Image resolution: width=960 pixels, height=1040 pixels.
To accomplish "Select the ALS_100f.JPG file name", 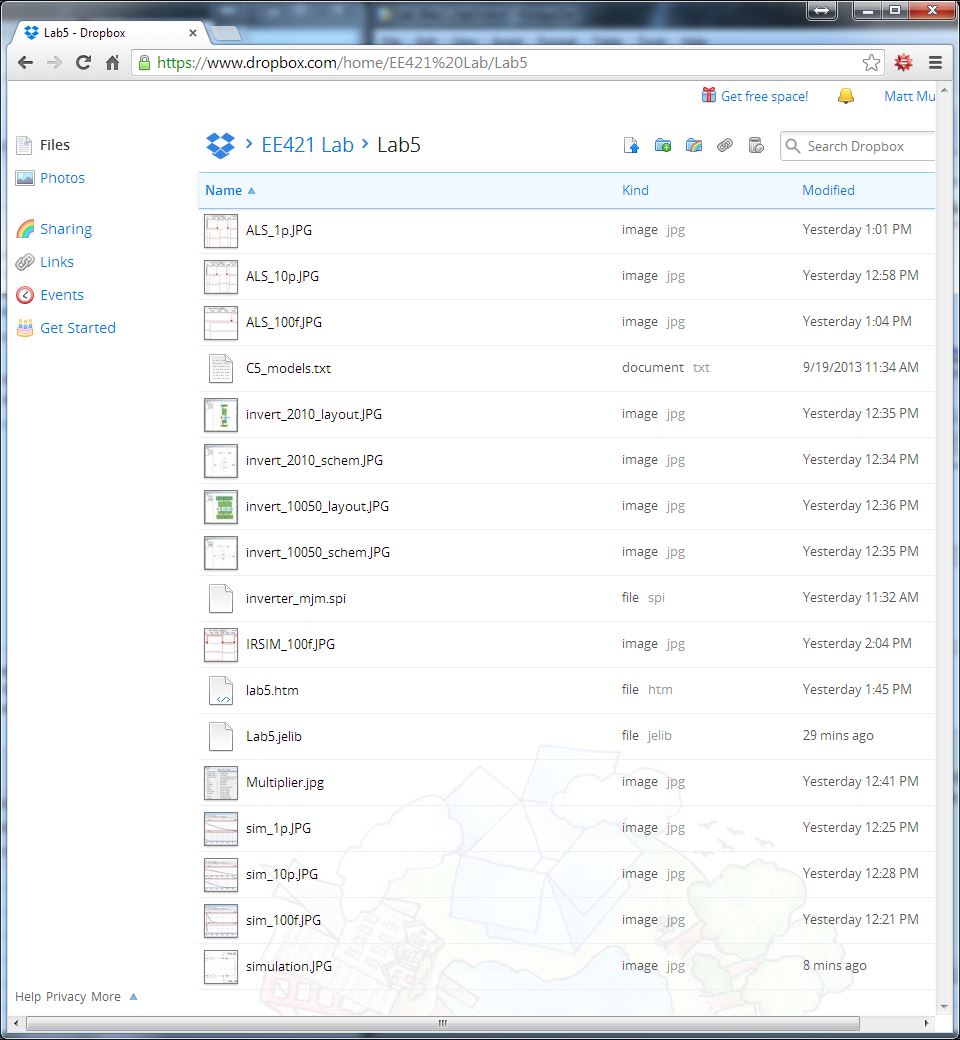I will 283,322.
